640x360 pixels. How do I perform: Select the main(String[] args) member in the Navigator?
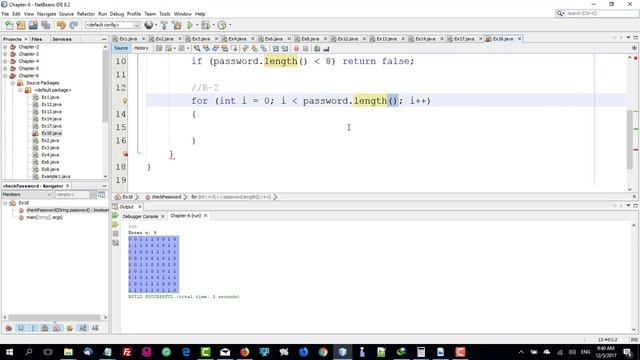[44, 217]
